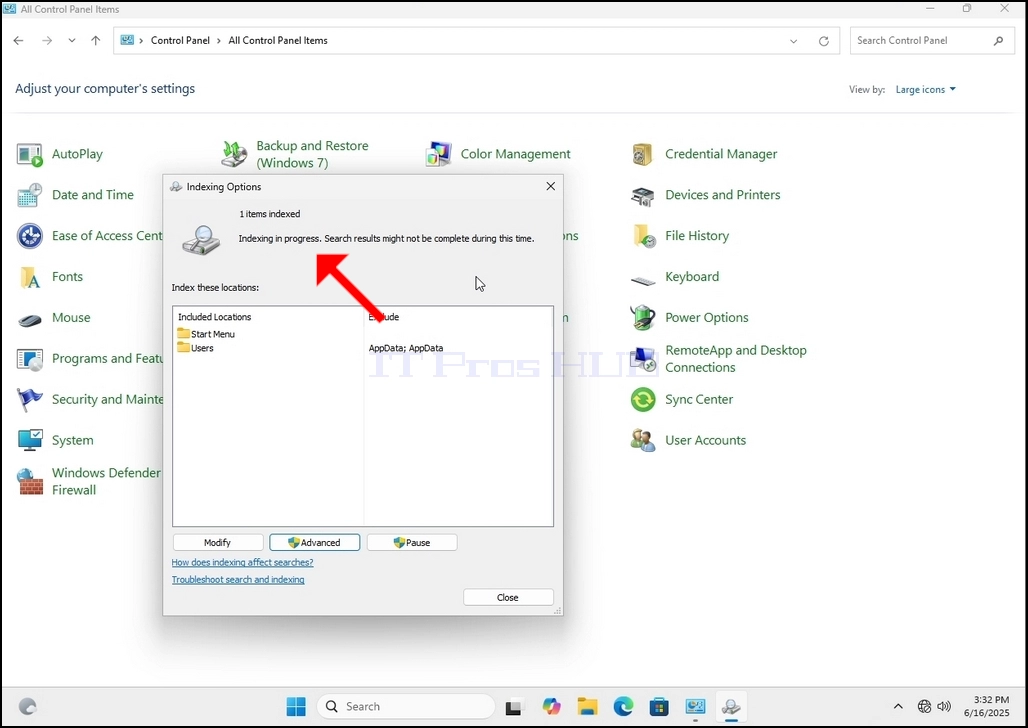This screenshot has width=1028, height=728.
Task: Open Advanced indexing options
Action: tap(315, 542)
